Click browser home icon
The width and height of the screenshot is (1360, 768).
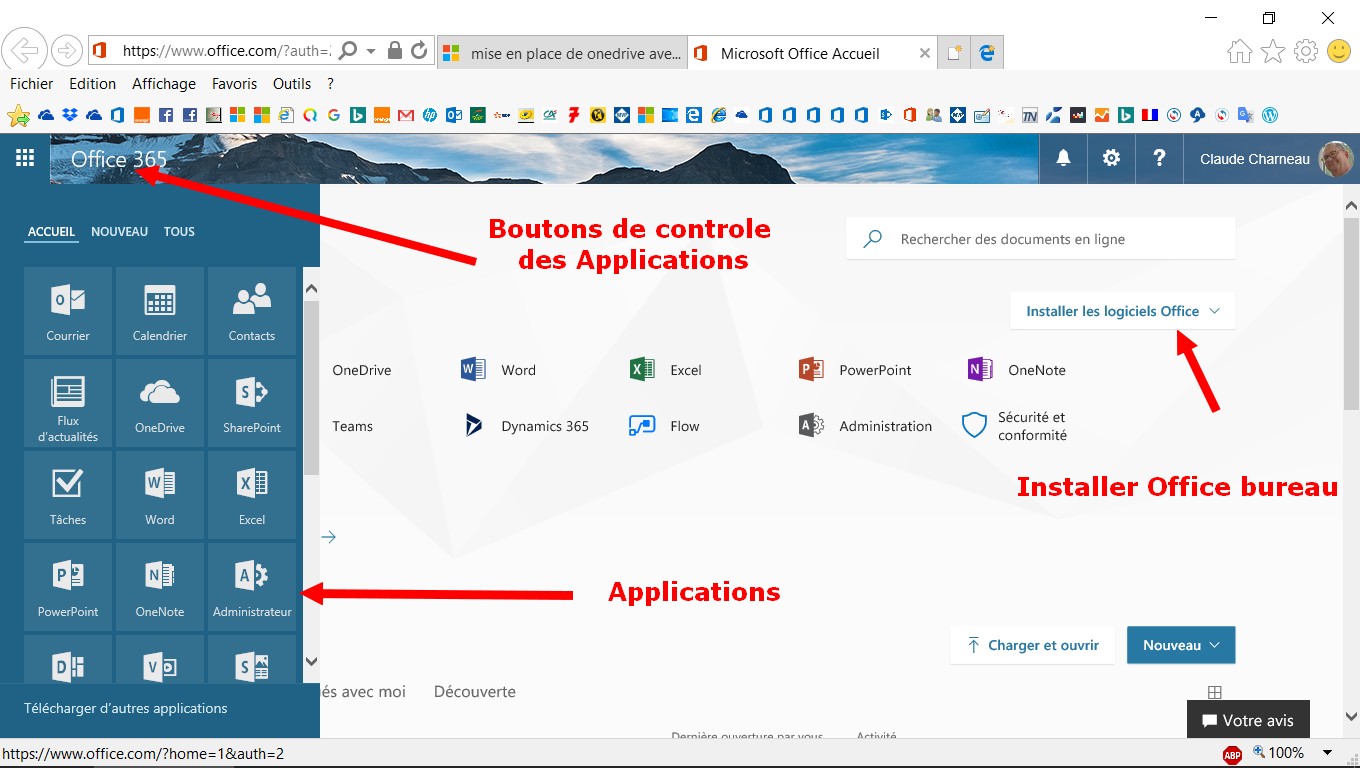pyautogui.click(x=1240, y=51)
